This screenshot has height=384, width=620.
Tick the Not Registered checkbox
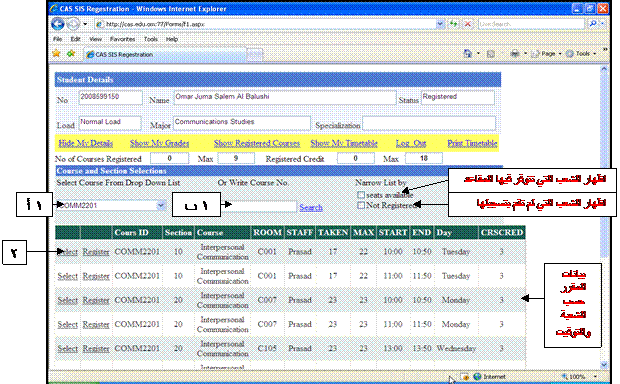click(361, 205)
